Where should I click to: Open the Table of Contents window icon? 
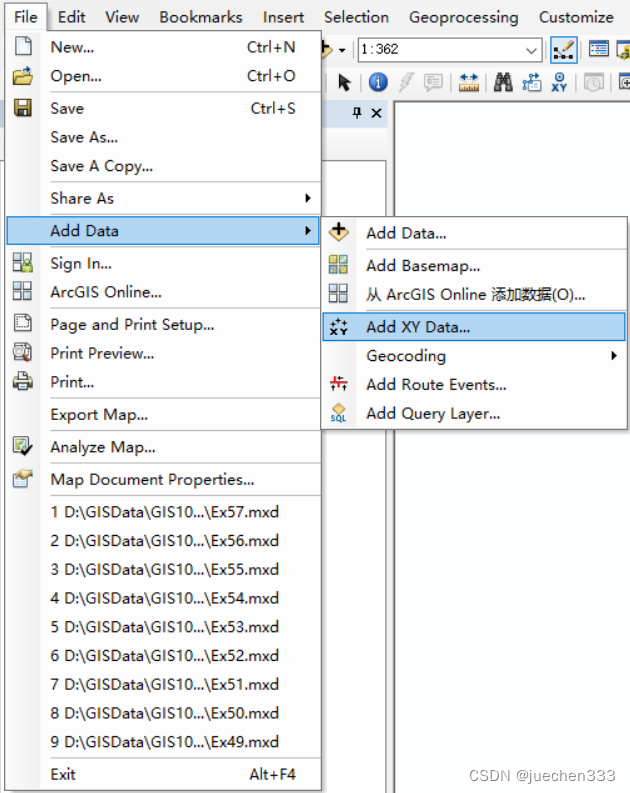[x=599, y=49]
